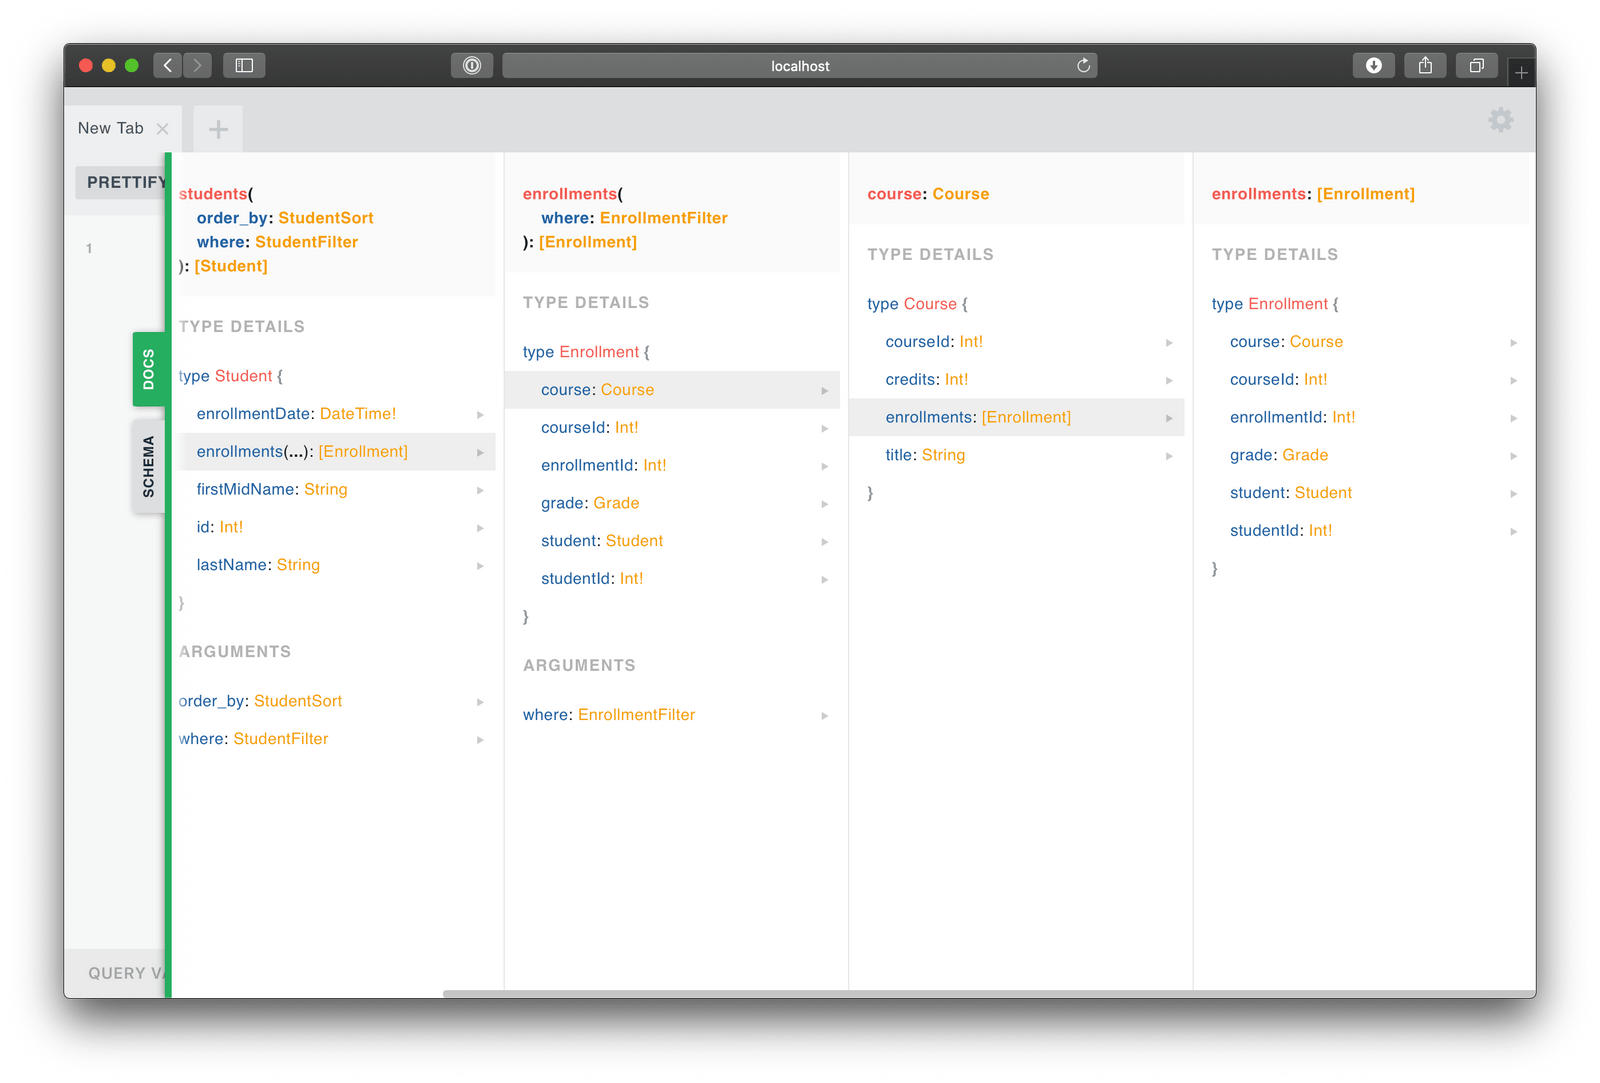Toggle the DOCS panel open
The height and width of the screenshot is (1083, 1600).
[x=149, y=369]
